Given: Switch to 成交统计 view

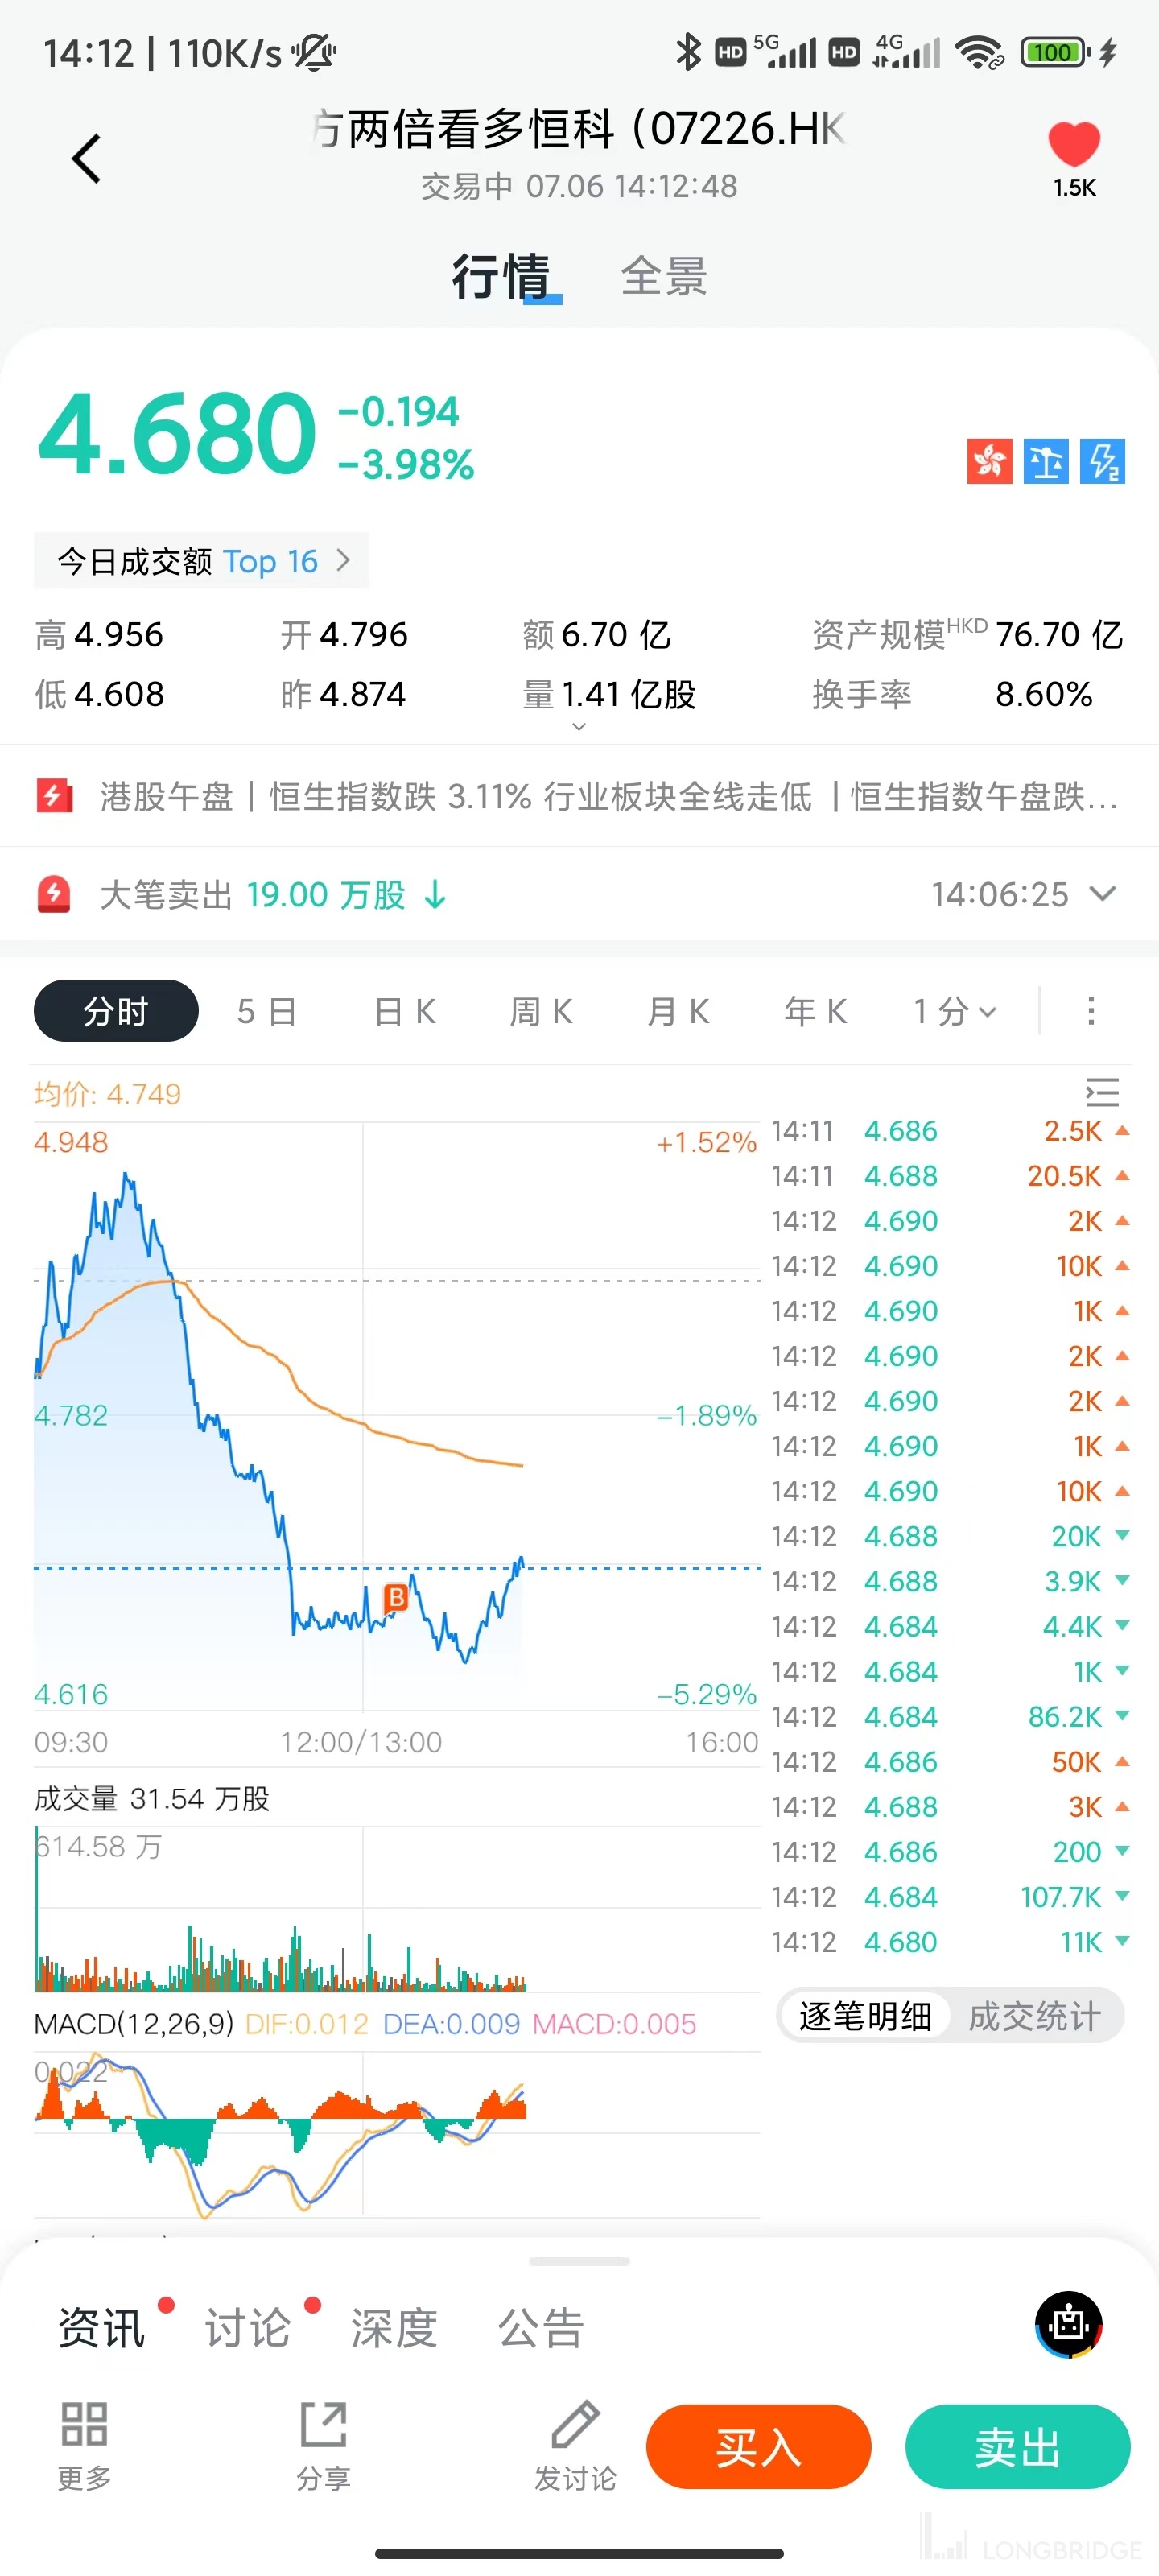Looking at the screenshot, I should tap(1034, 2016).
